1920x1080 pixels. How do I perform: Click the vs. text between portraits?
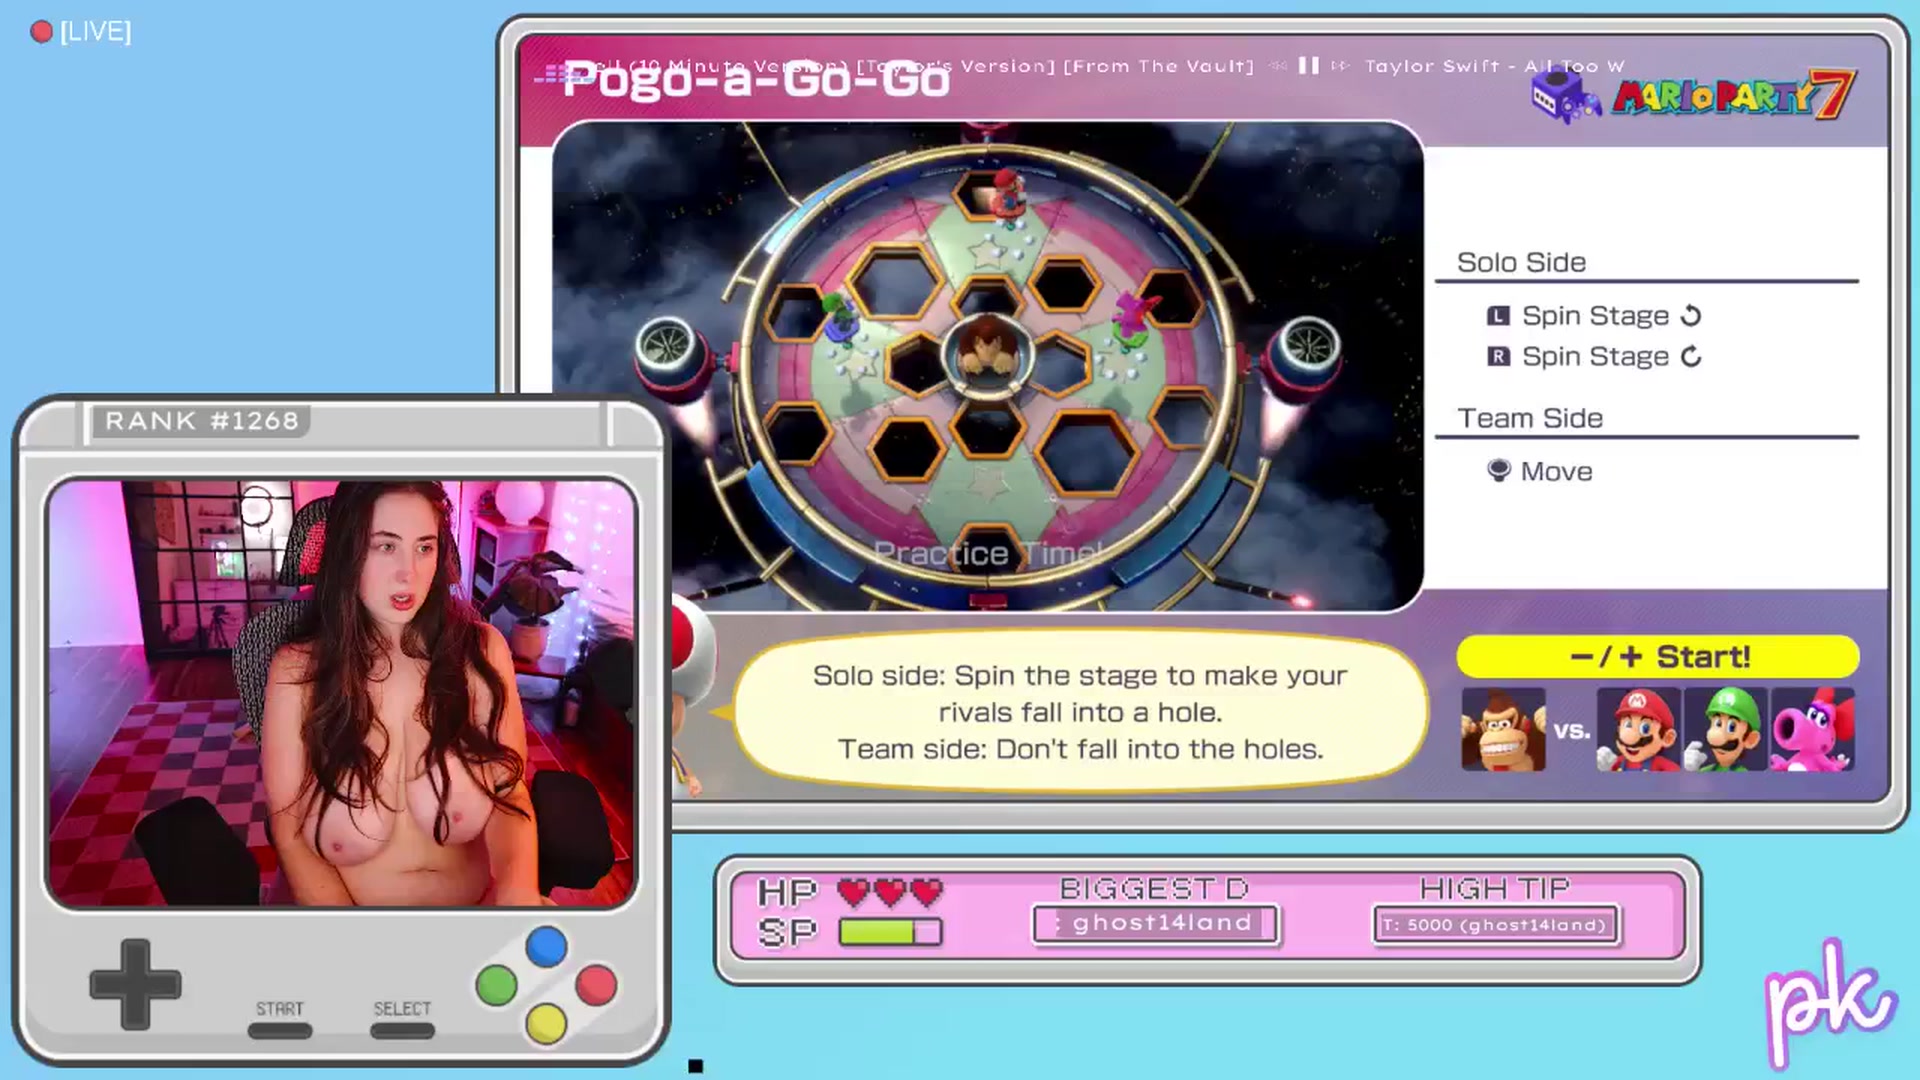(x=1571, y=731)
